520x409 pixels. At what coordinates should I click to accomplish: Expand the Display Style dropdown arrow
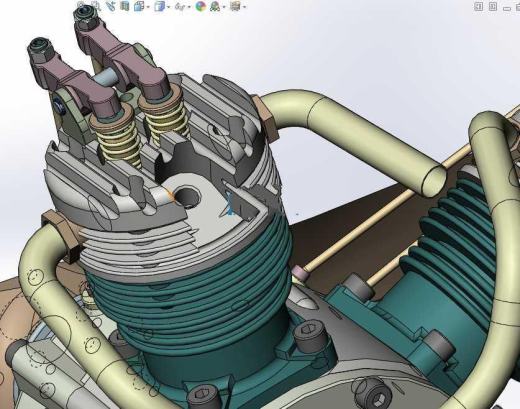[169, 7]
